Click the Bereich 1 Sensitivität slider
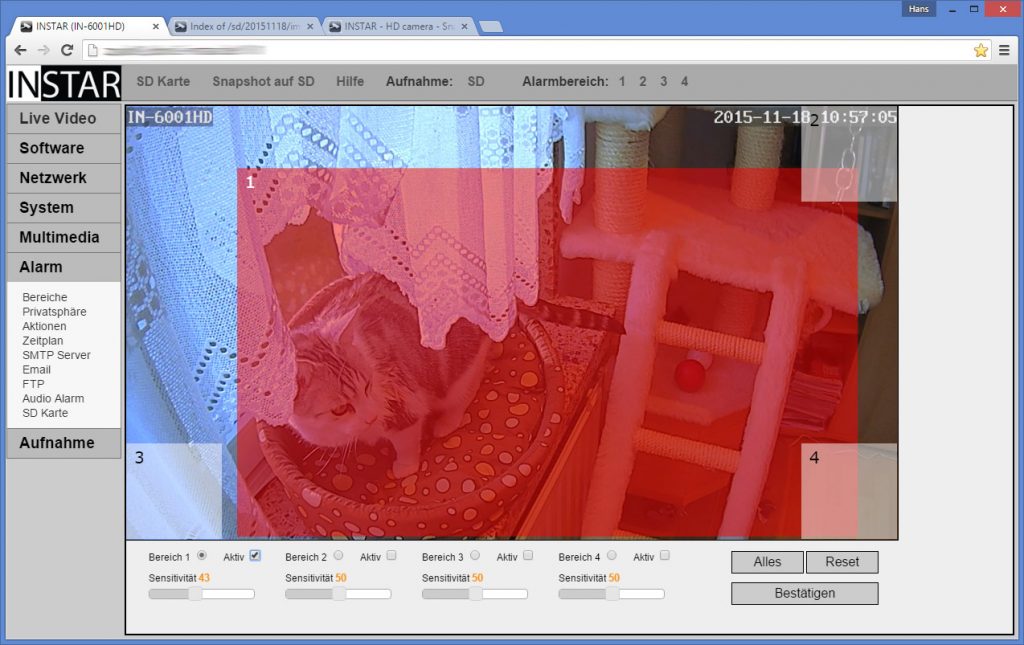Viewport: 1024px width, 645px height. coord(201,594)
